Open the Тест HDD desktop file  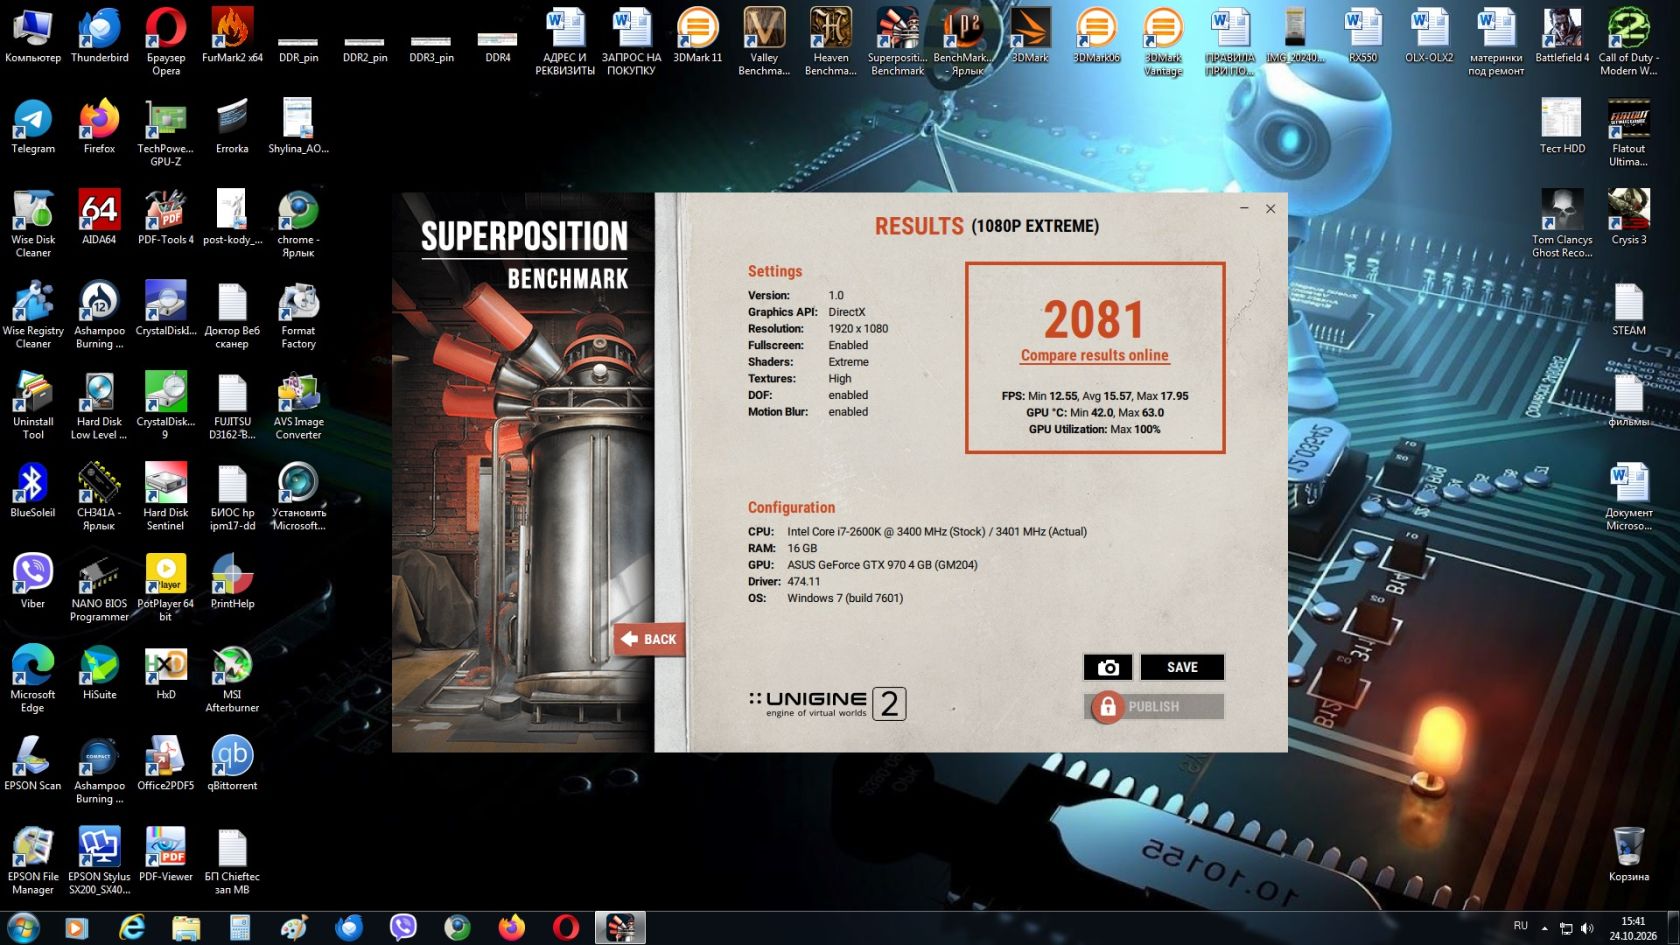pyautogui.click(x=1562, y=127)
